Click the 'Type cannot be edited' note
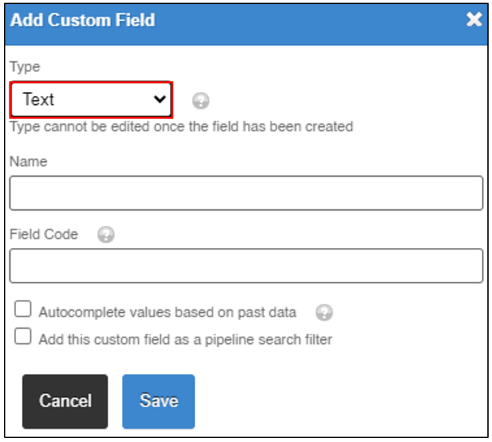492x442 pixels. point(181,127)
